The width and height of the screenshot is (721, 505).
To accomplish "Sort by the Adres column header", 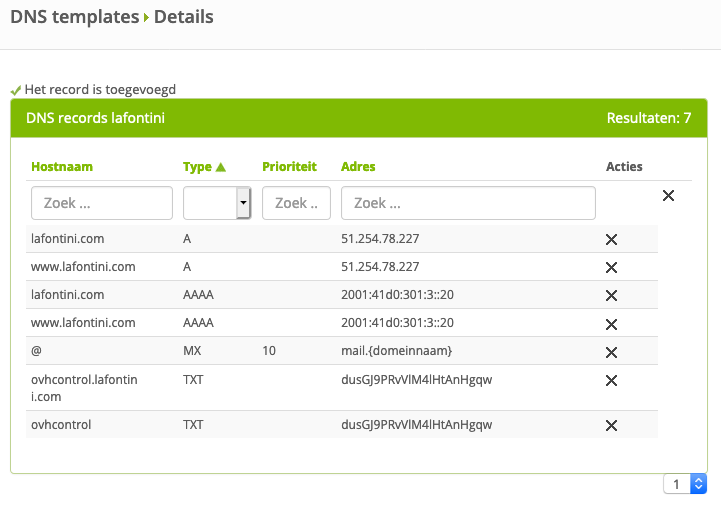I will pyautogui.click(x=358, y=167).
